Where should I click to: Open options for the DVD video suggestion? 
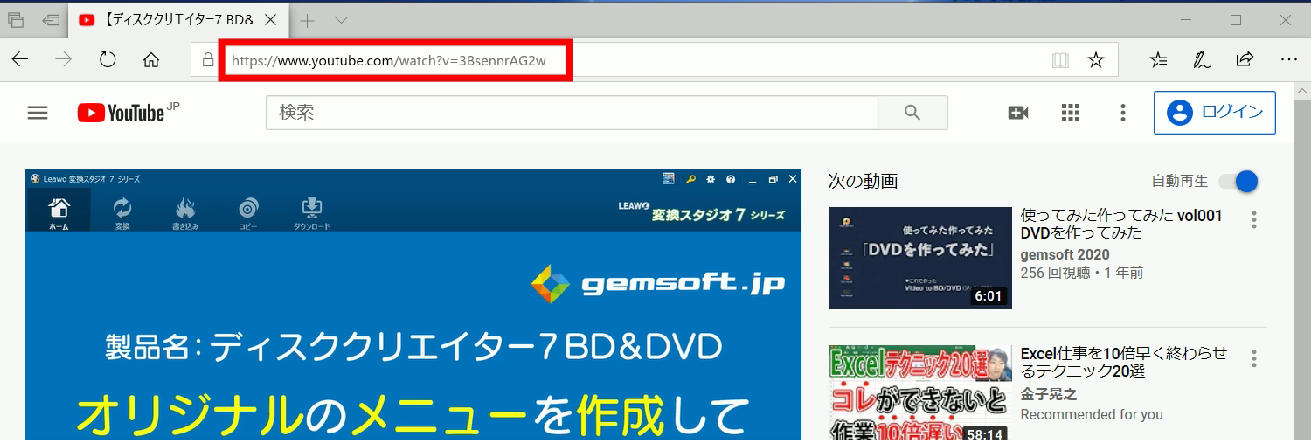click(1253, 219)
